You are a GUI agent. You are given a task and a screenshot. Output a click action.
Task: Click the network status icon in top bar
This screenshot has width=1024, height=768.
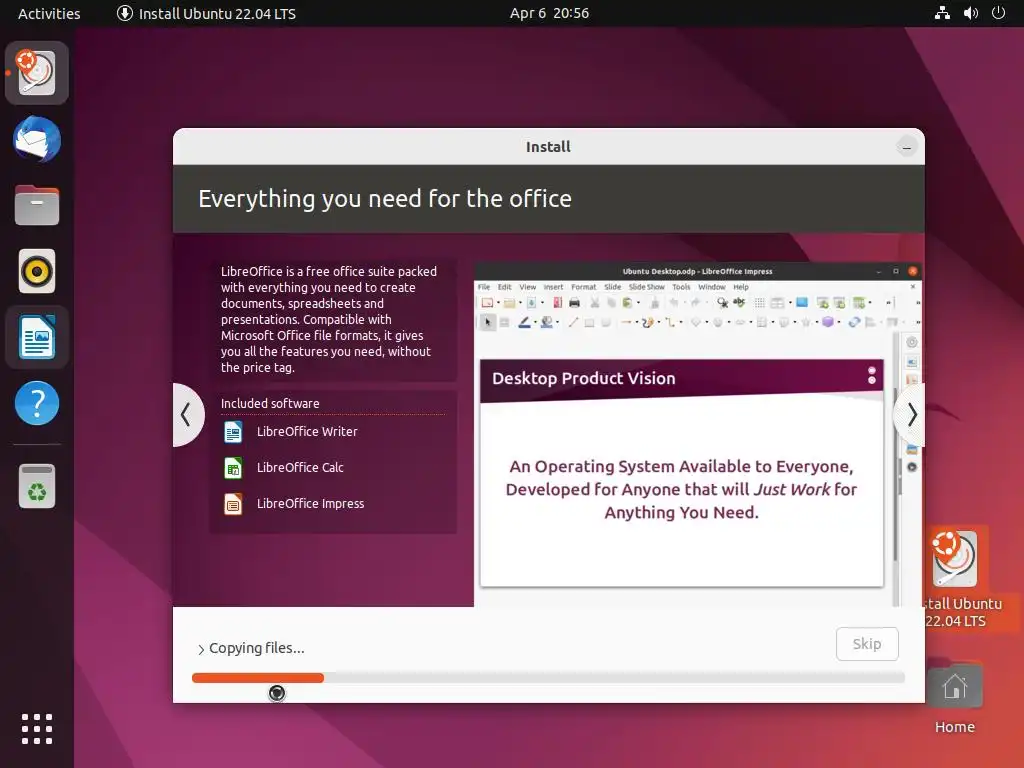coord(942,13)
